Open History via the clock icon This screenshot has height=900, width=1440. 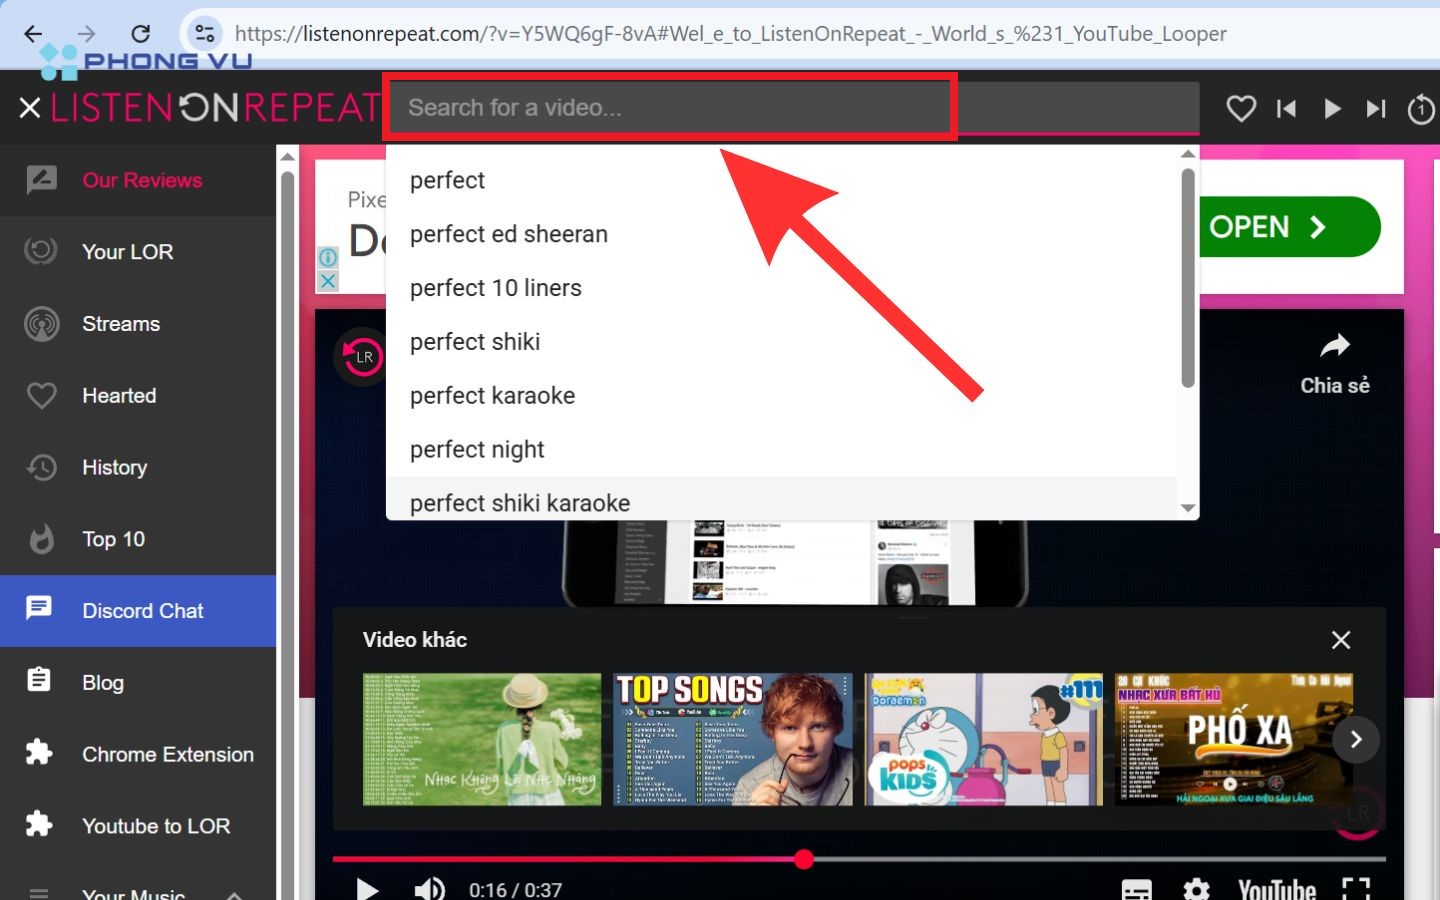[40, 467]
